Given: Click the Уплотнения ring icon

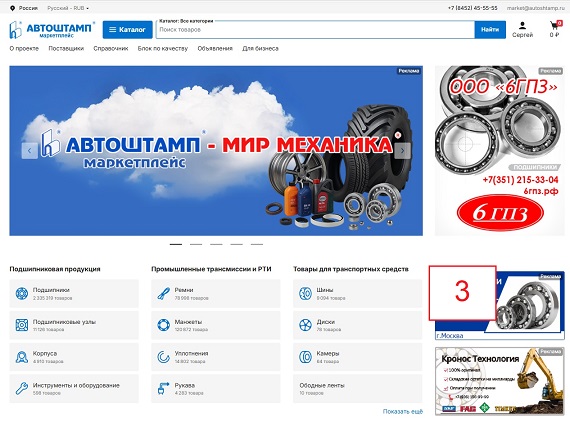Looking at the screenshot, I should point(163,357).
